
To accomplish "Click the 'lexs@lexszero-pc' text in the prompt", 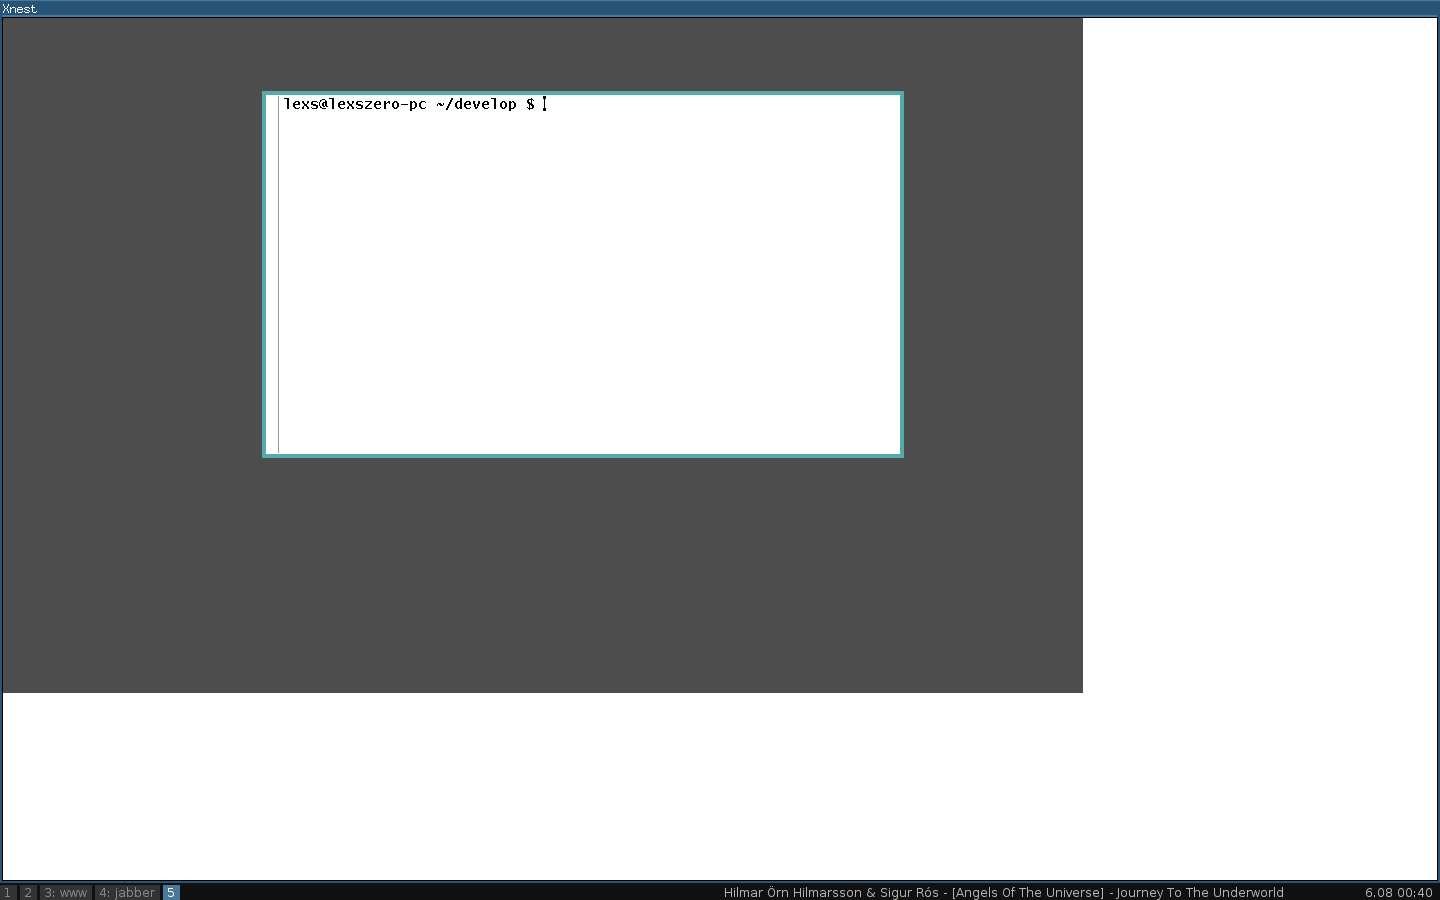I will tap(355, 104).
